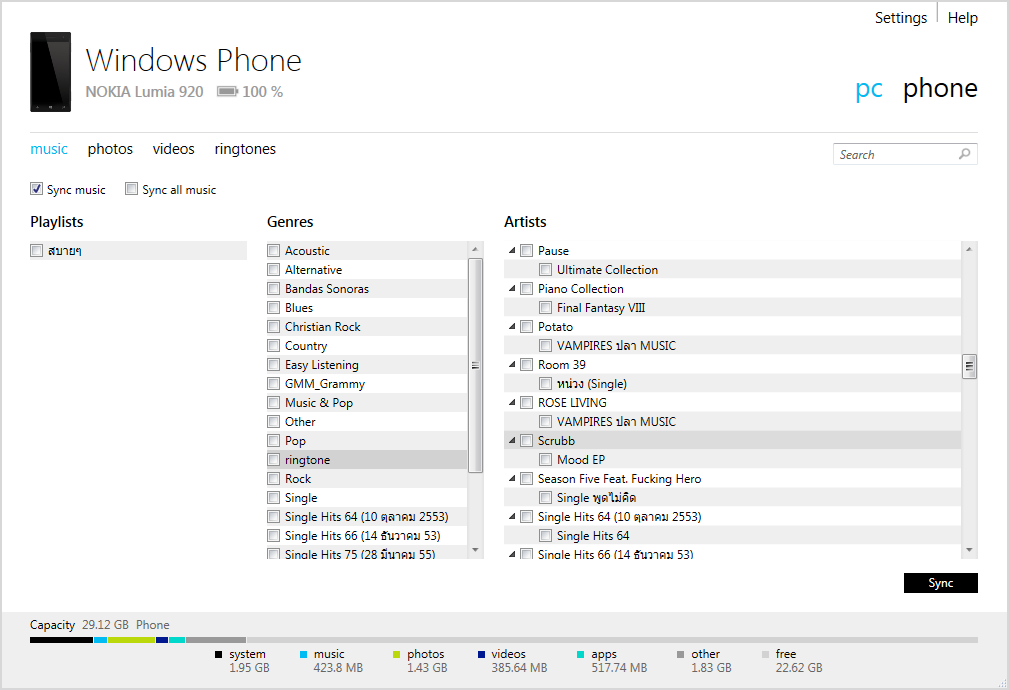The image size is (1009, 690).
Task: Open Help
Action: [x=963, y=18]
